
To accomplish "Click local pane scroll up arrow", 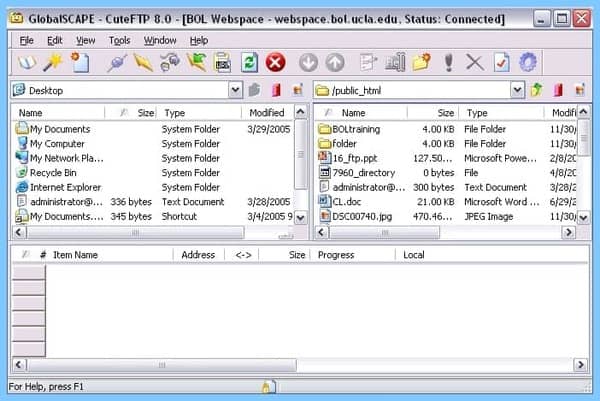I will [301, 112].
